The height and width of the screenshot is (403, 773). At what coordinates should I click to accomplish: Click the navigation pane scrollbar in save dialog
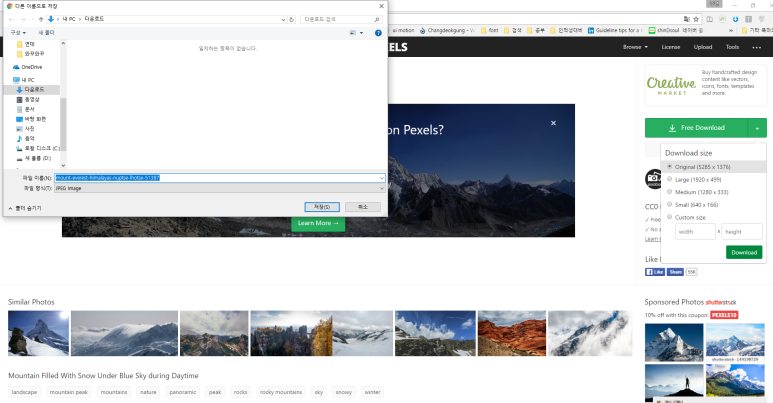point(63,123)
